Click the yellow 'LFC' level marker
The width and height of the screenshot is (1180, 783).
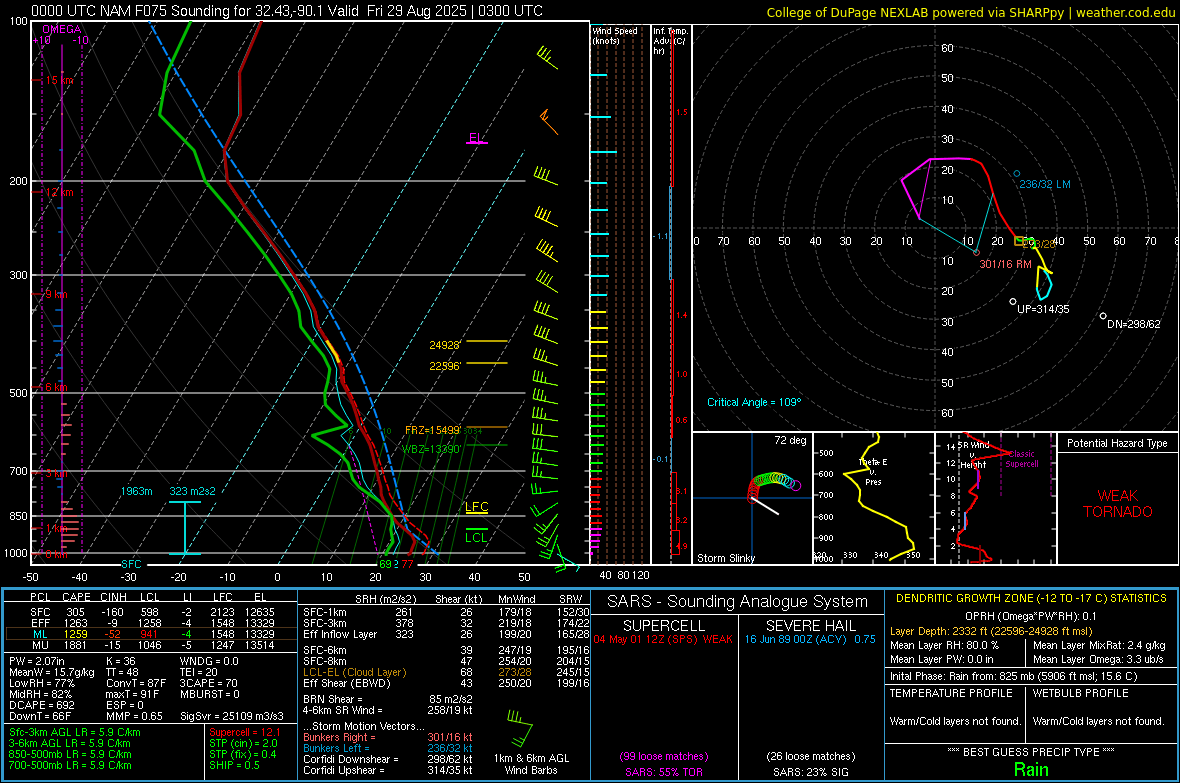click(476, 507)
